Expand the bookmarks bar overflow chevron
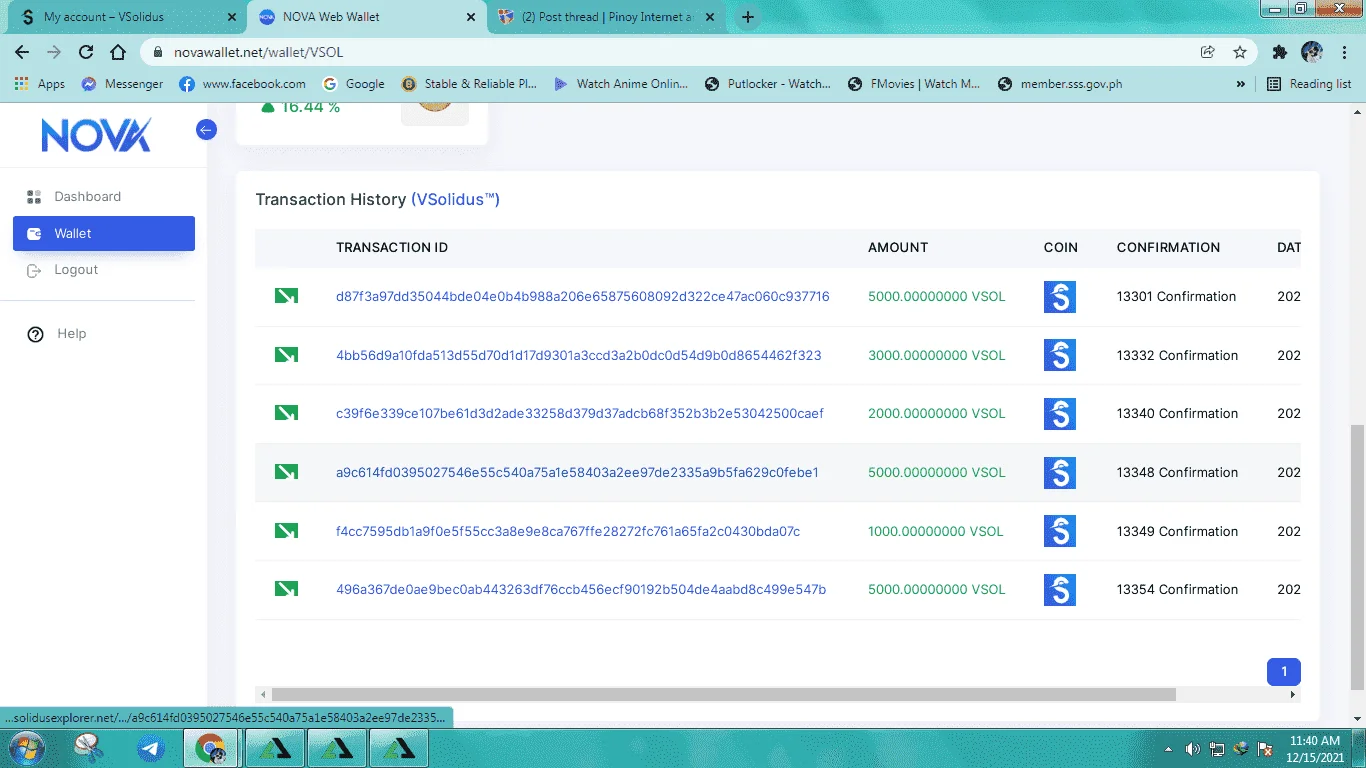 click(x=1241, y=84)
